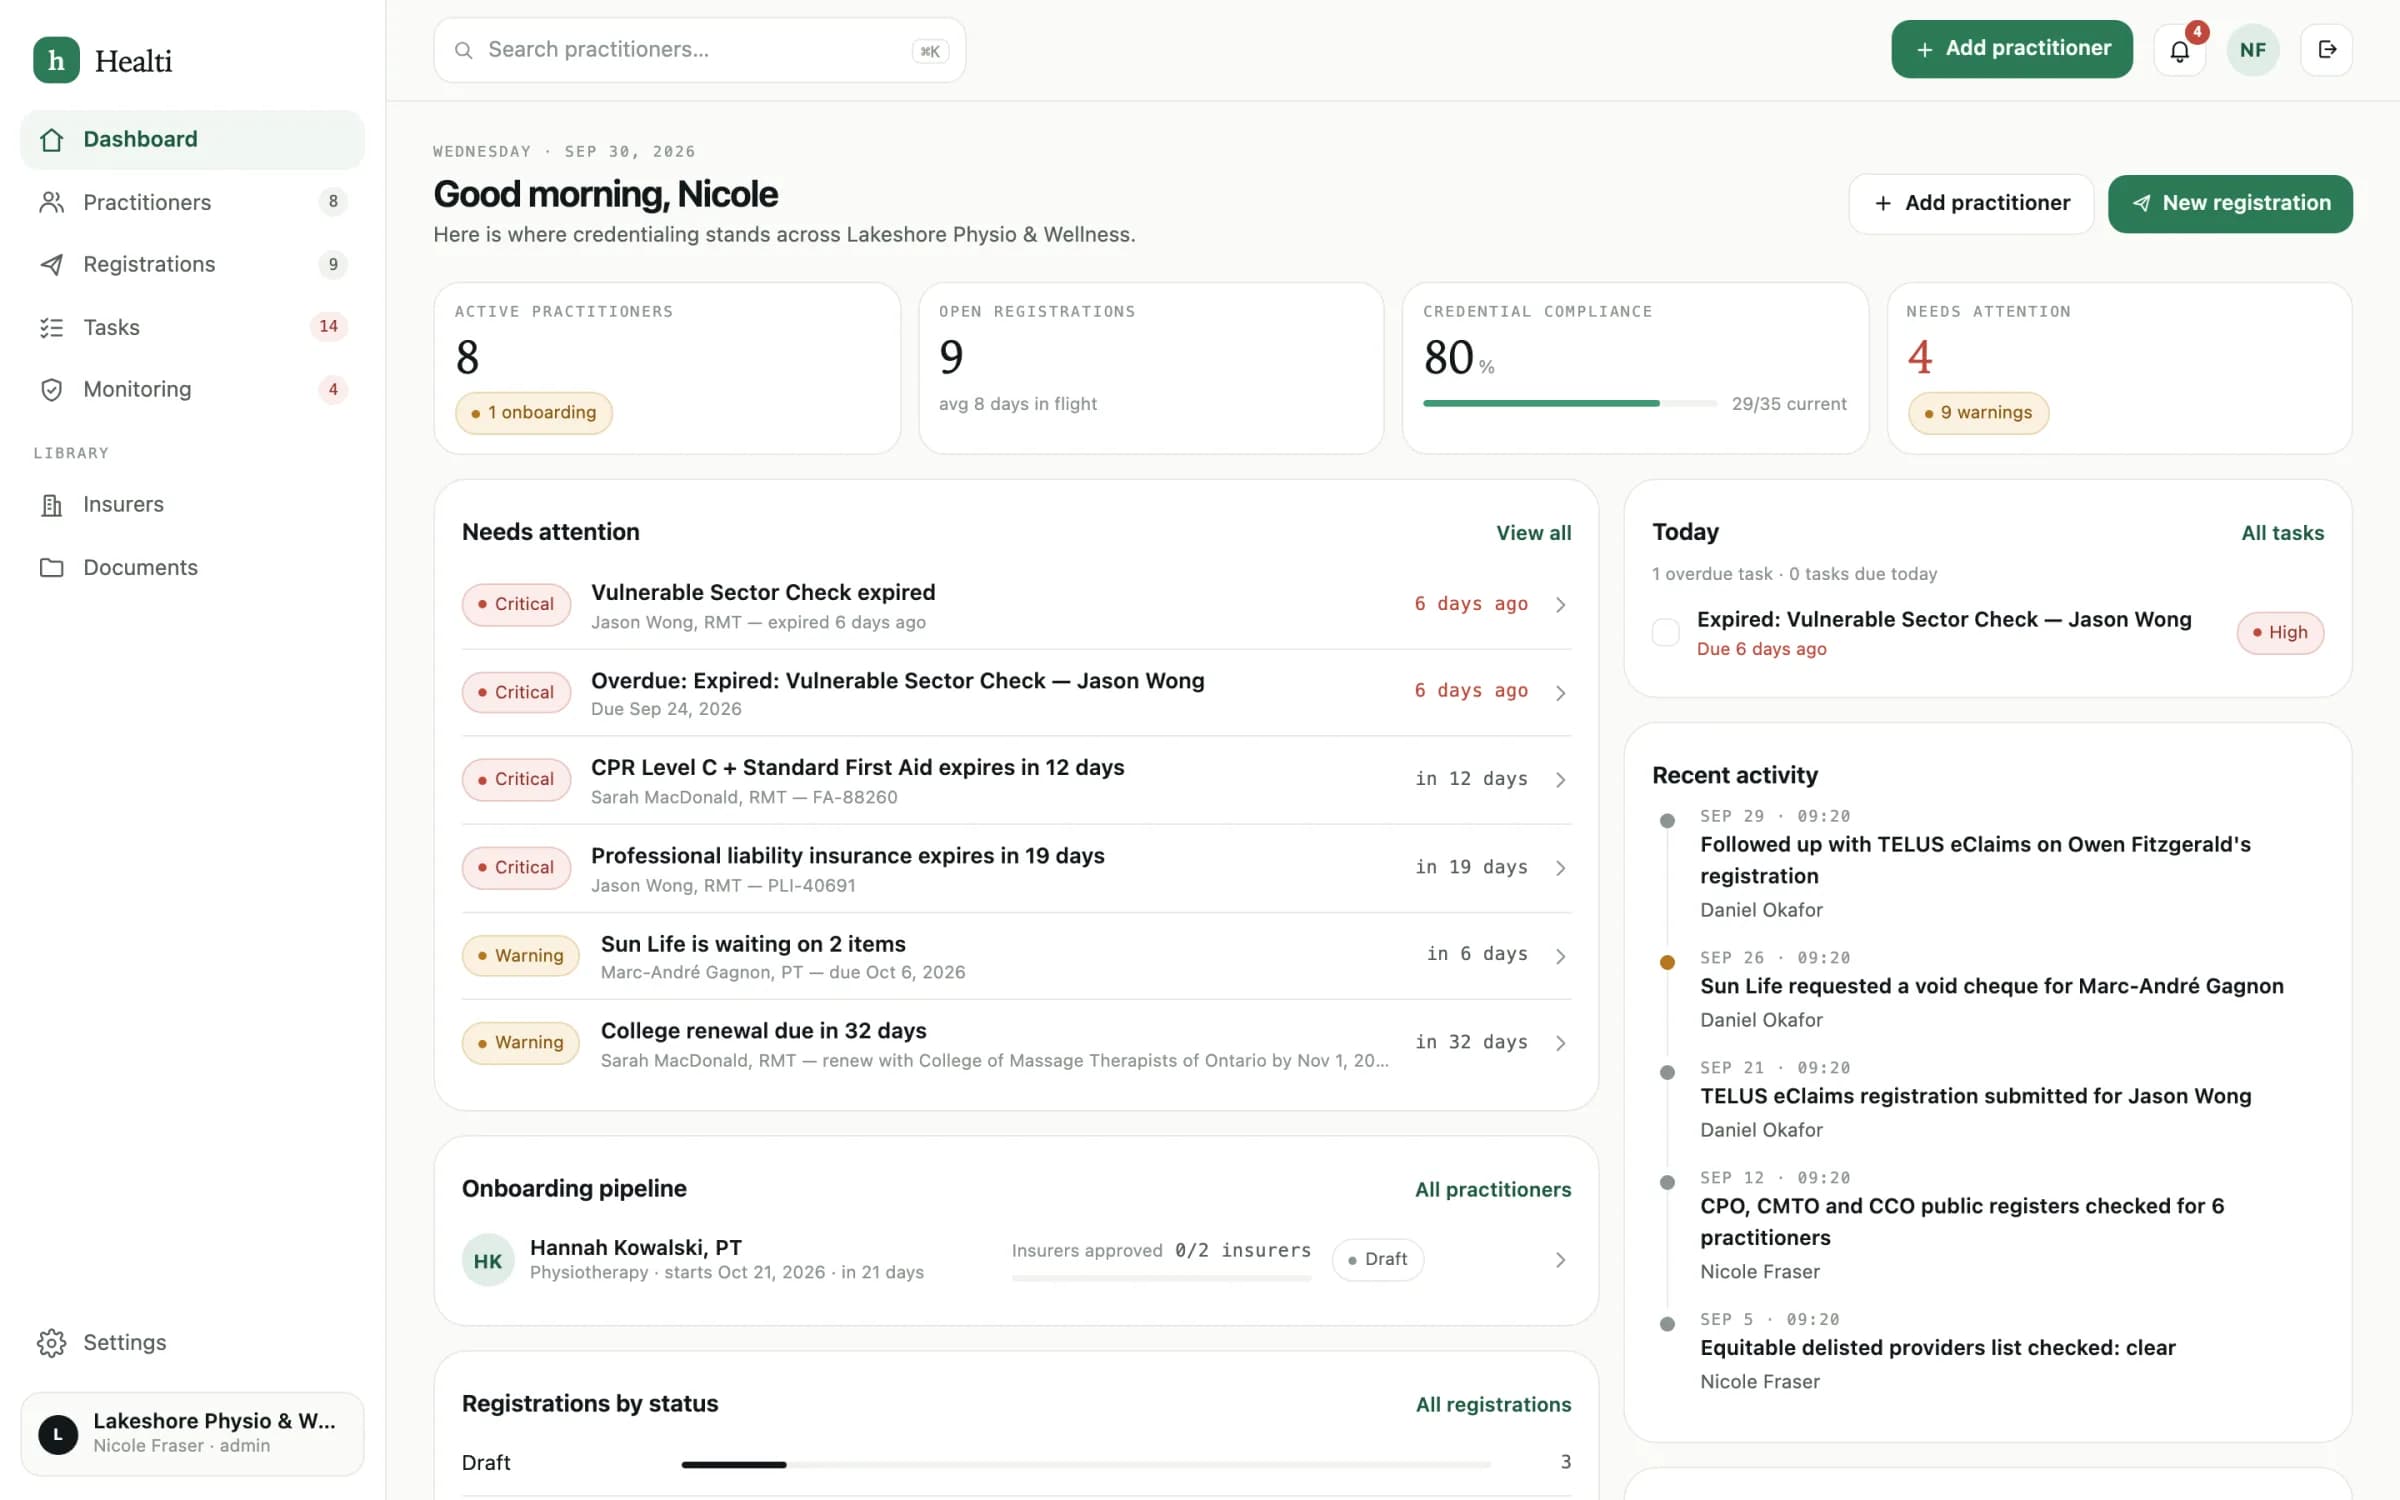The width and height of the screenshot is (2400, 1500).
Task: Open TELUS eClaims registration submitted for Jason Wong
Action: tap(1975, 1097)
